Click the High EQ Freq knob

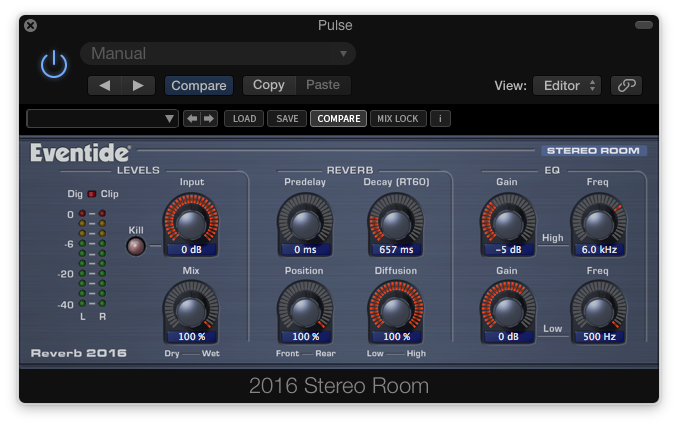coord(598,224)
